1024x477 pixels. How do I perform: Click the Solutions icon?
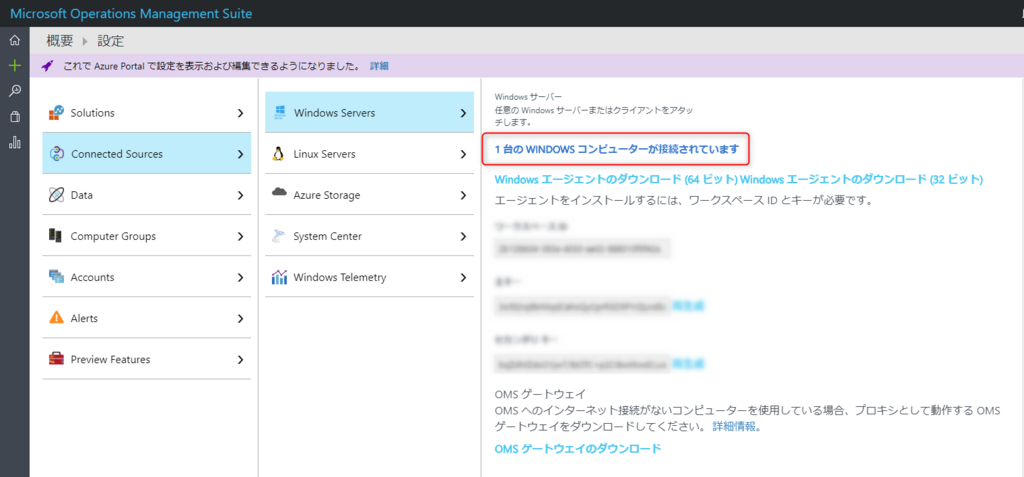click(57, 113)
